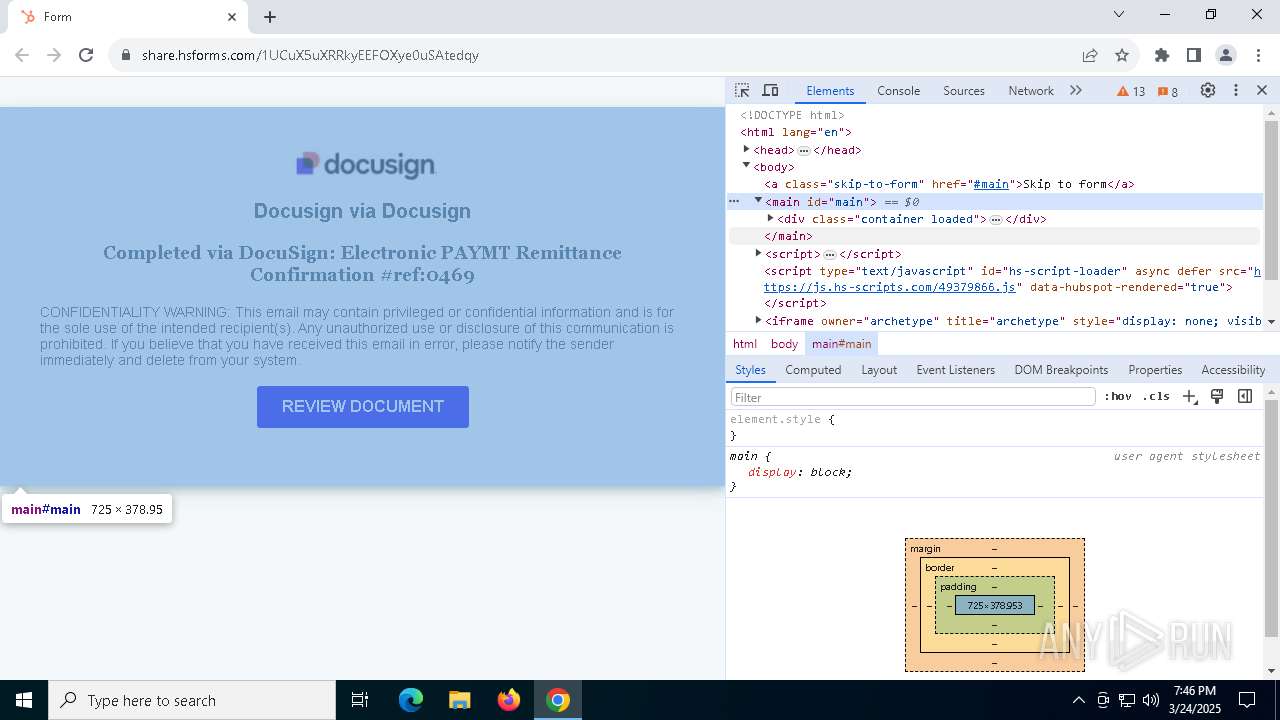The width and height of the screenshot is (1280, 720).
Task: Click the issues count badge showing 8
Action: 1168,91
